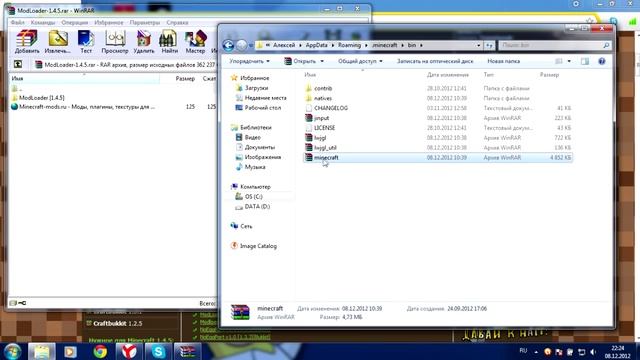Screen dimensions: 640x360
Task: Select CHANGELOG text file
Action: tap(327, 108)
